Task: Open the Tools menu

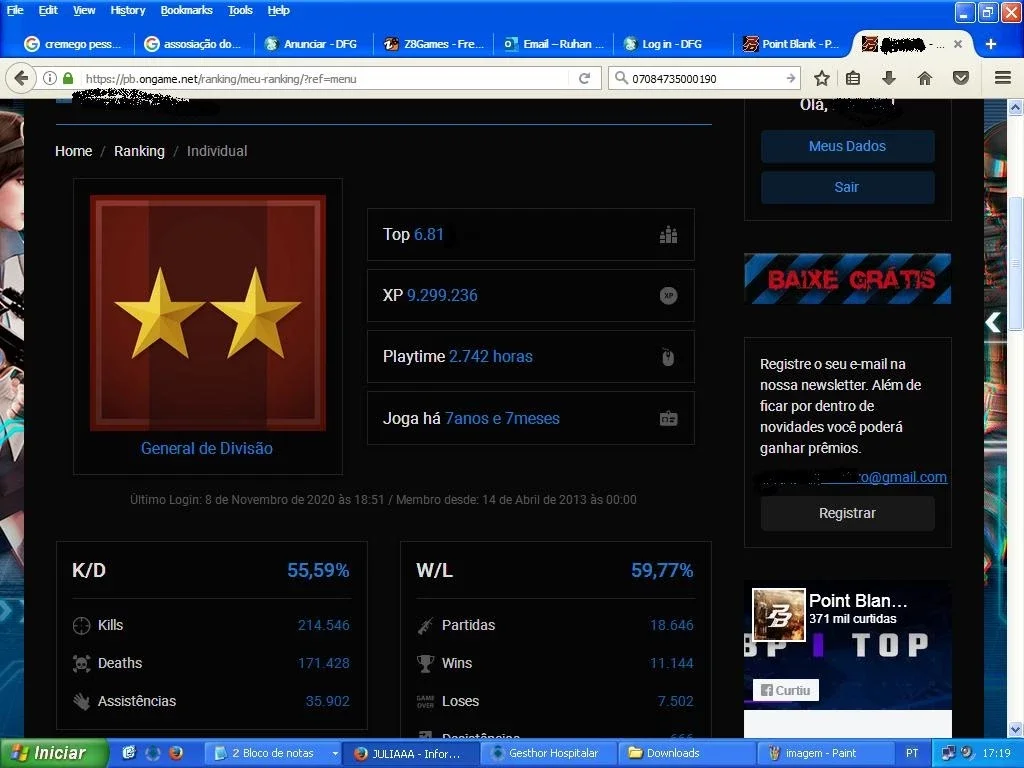Action: [240, 10]
